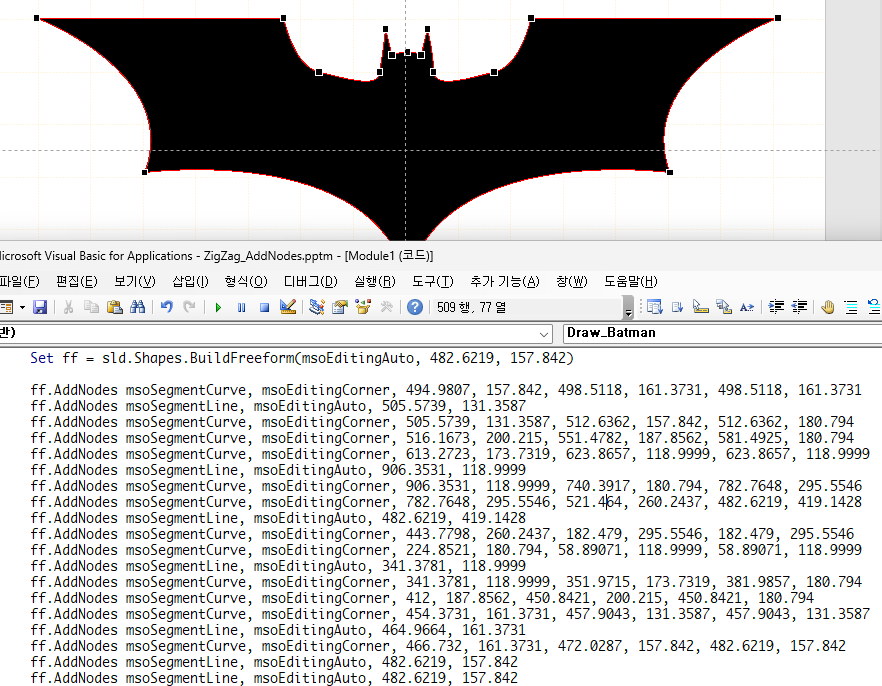
Task: Click the Quick Info icon
Action: click(700, 307)
